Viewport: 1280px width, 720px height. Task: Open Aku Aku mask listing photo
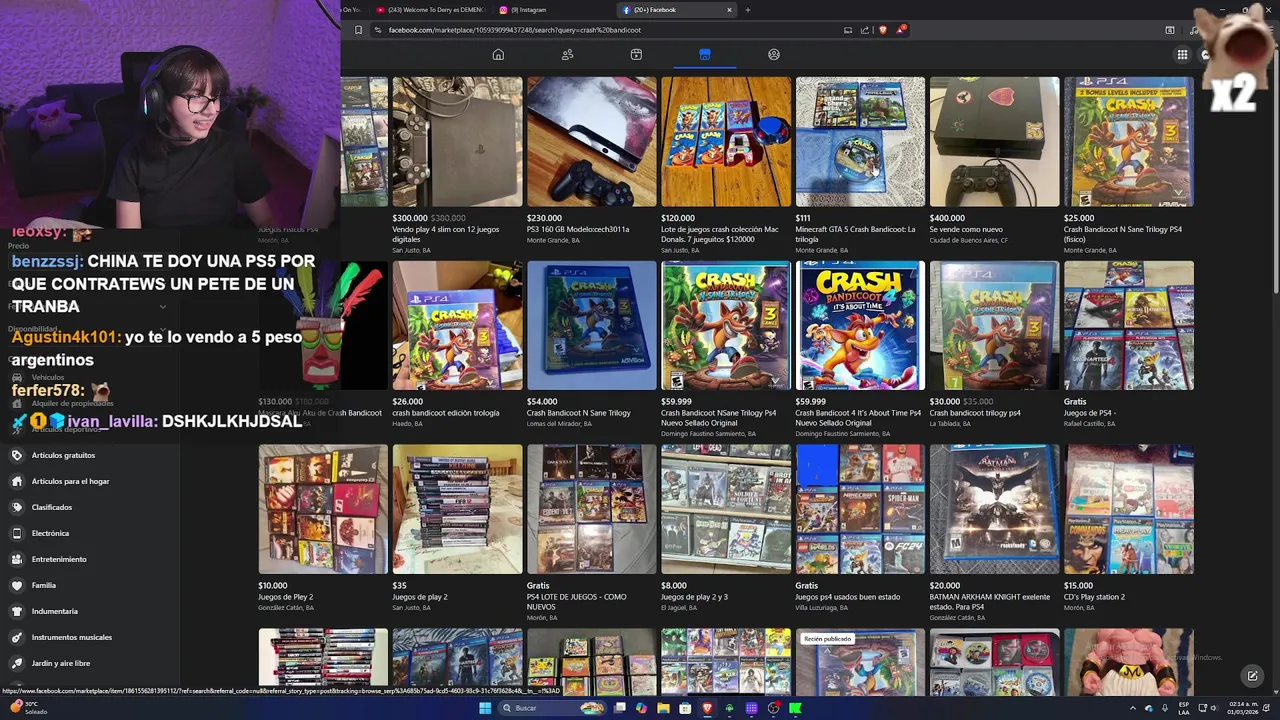(x=323, y=326)
